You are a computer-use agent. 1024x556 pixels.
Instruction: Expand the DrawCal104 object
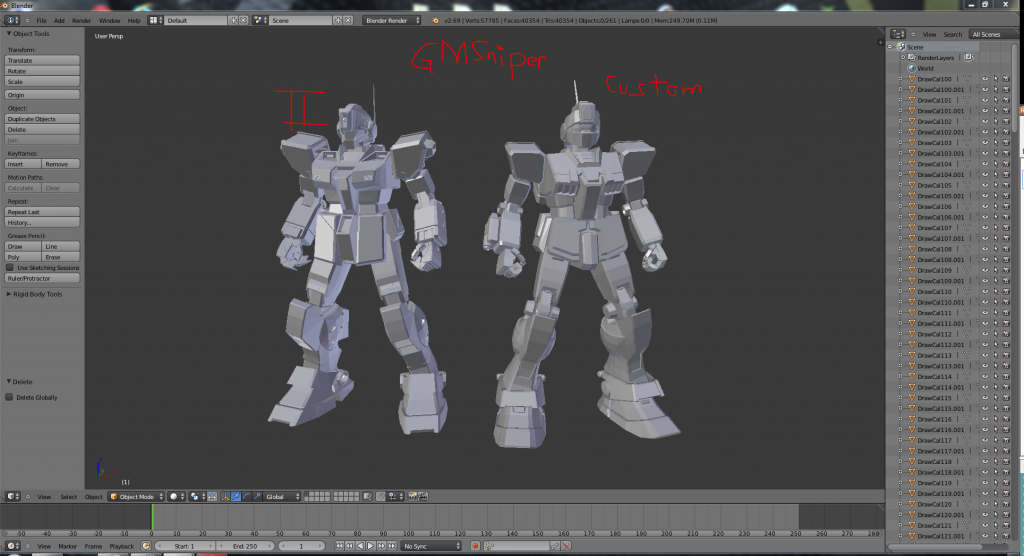tap(901, 164)
